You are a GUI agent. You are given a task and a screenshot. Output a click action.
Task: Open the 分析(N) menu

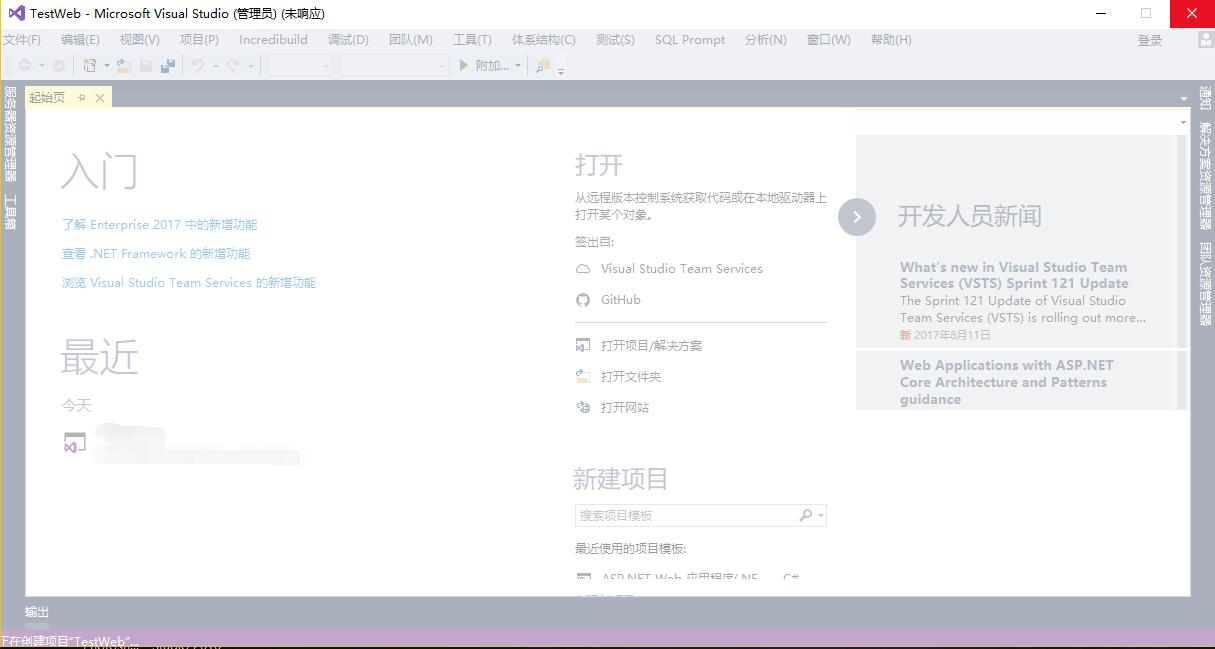point(765,40)
